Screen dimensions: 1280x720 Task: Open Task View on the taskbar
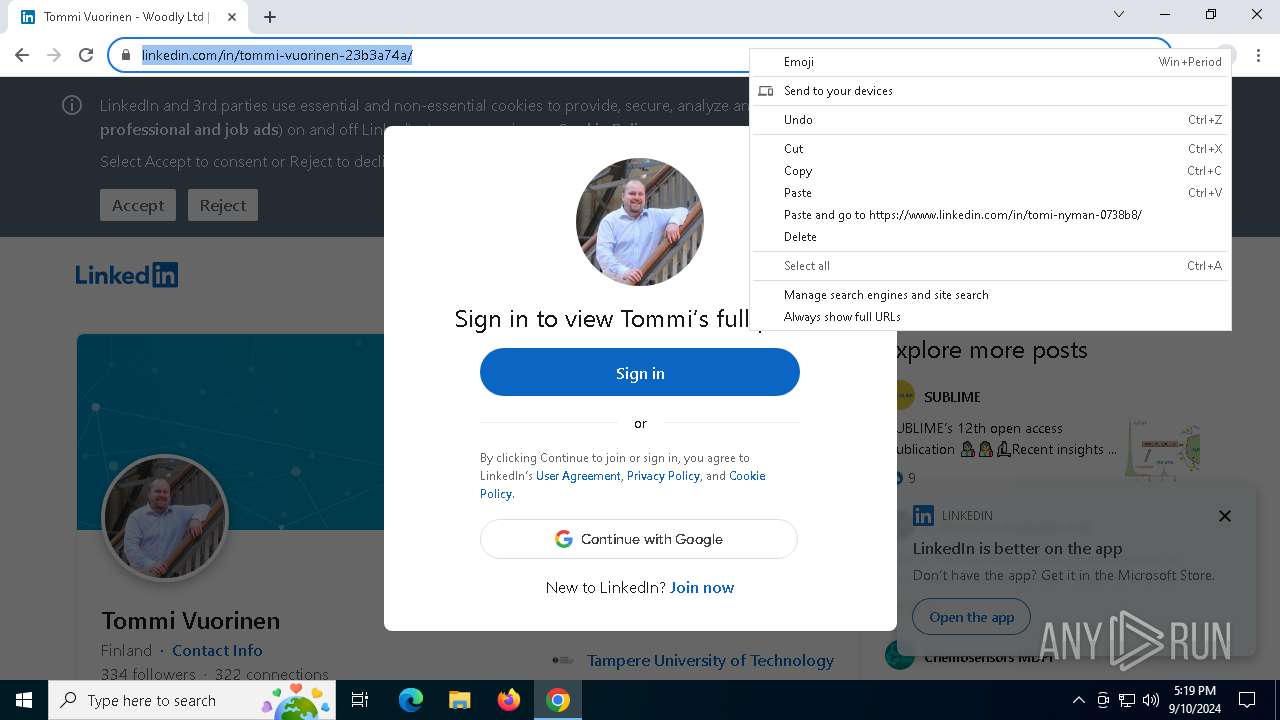[x=360, y=700]
